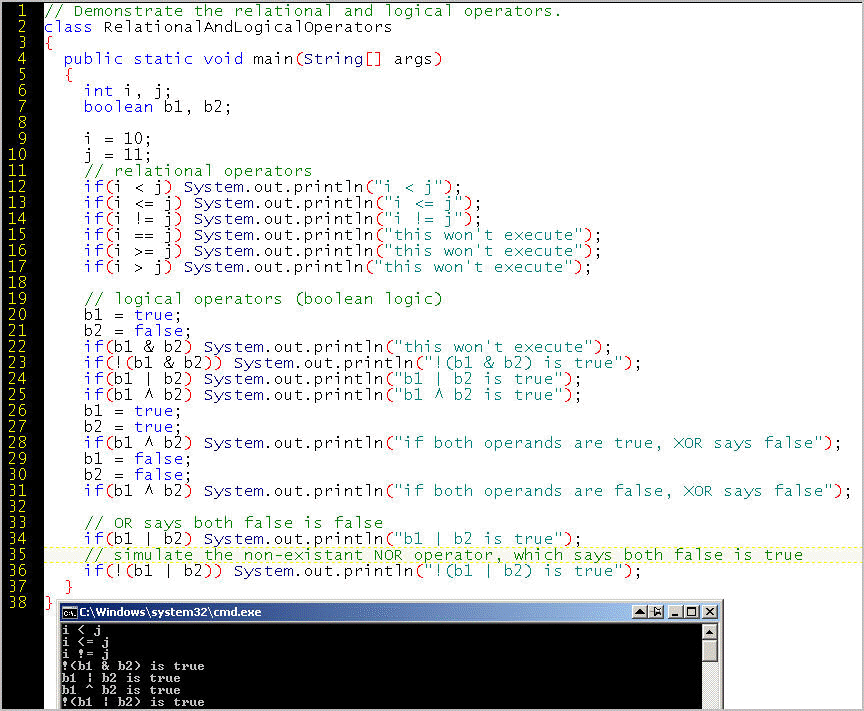Click the 'j = 11;' assignment line
864x711 pixels.
[x=117, y=154]
